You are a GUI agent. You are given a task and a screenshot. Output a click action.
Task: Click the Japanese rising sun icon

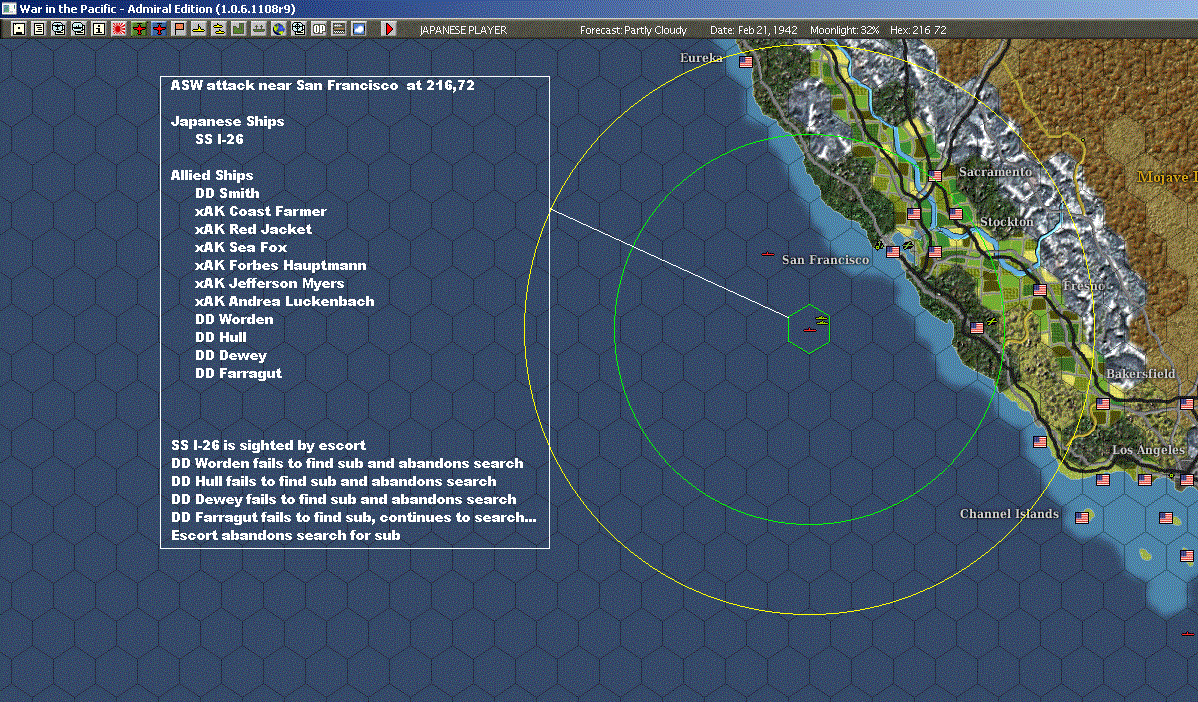click(x=118, y=29)
